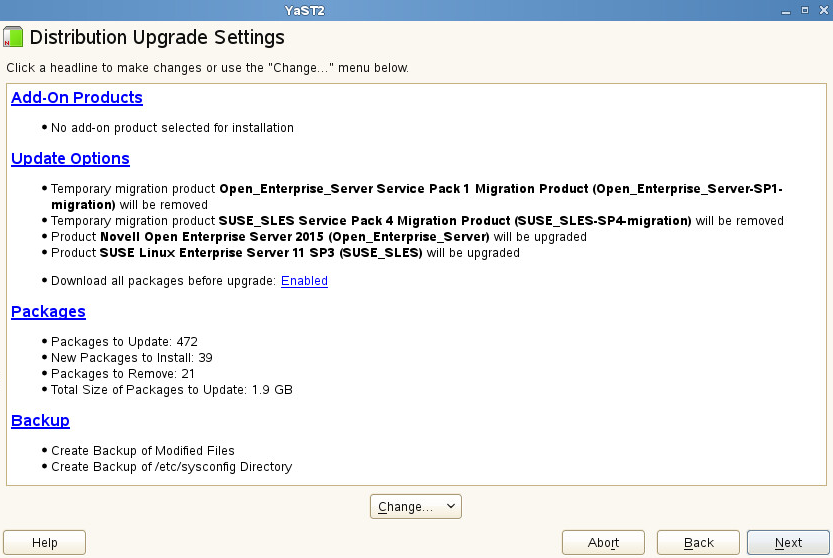Screen dimensions: 833x558
Task: Open the Add-On Products headline
Action: click(x=77, y=98)
